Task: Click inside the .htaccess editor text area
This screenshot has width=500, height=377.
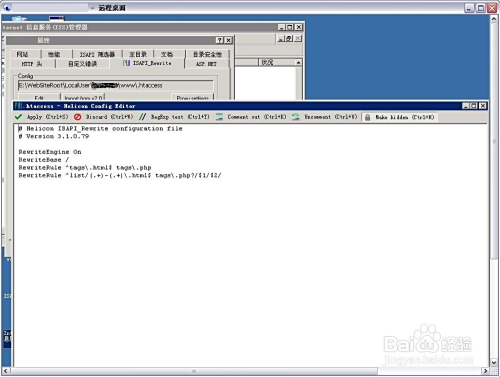Action: click(x=250, y=245)
